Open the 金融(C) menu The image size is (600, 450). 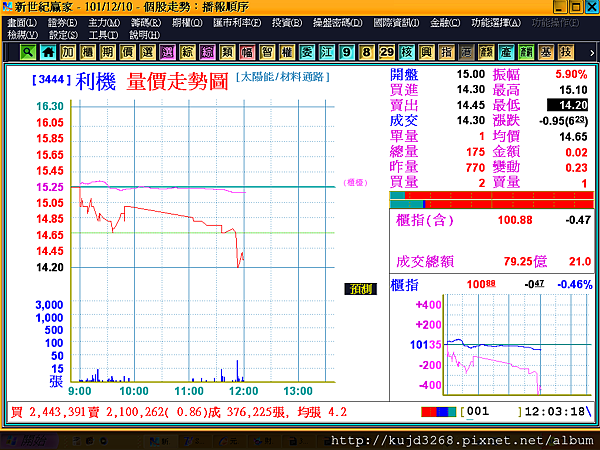tap(445, 23)
